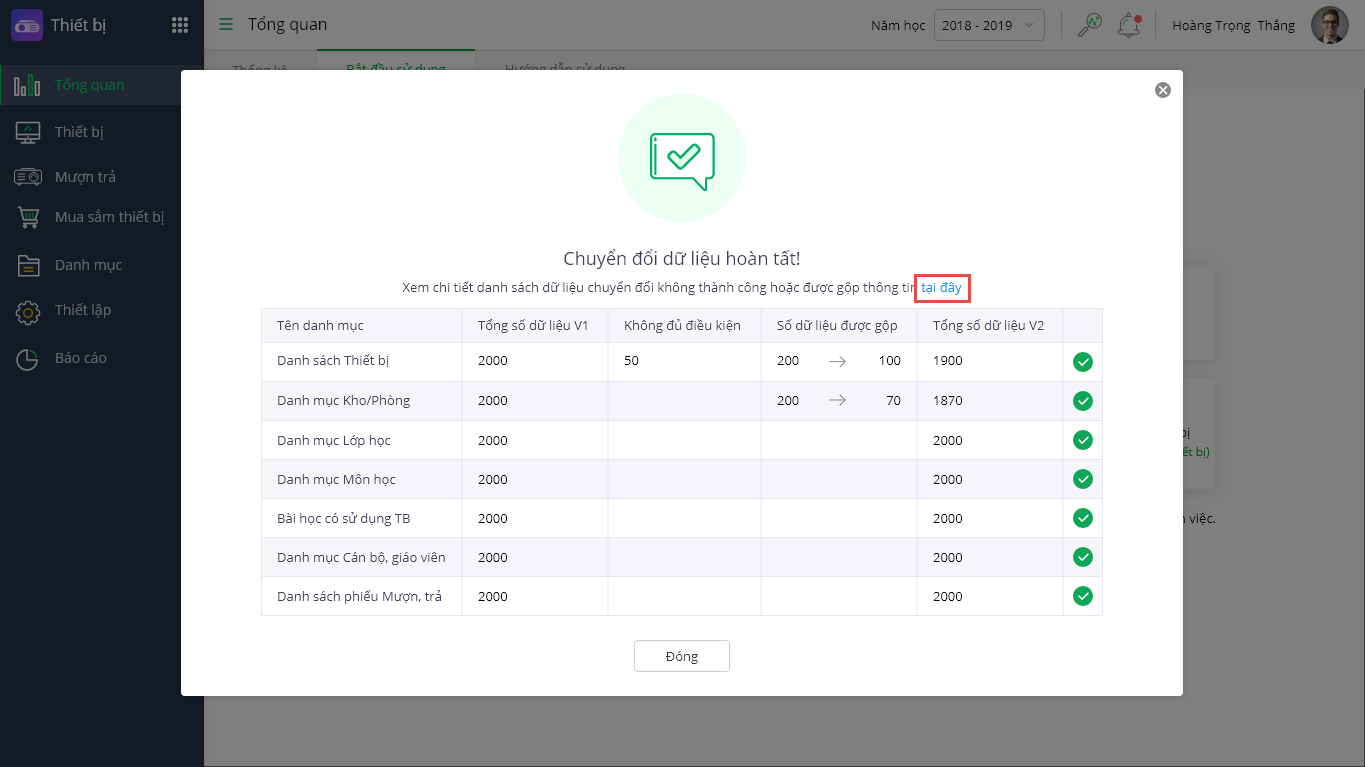Click the green check for Danh mục Cán bộ, giáo viên

1082,557
